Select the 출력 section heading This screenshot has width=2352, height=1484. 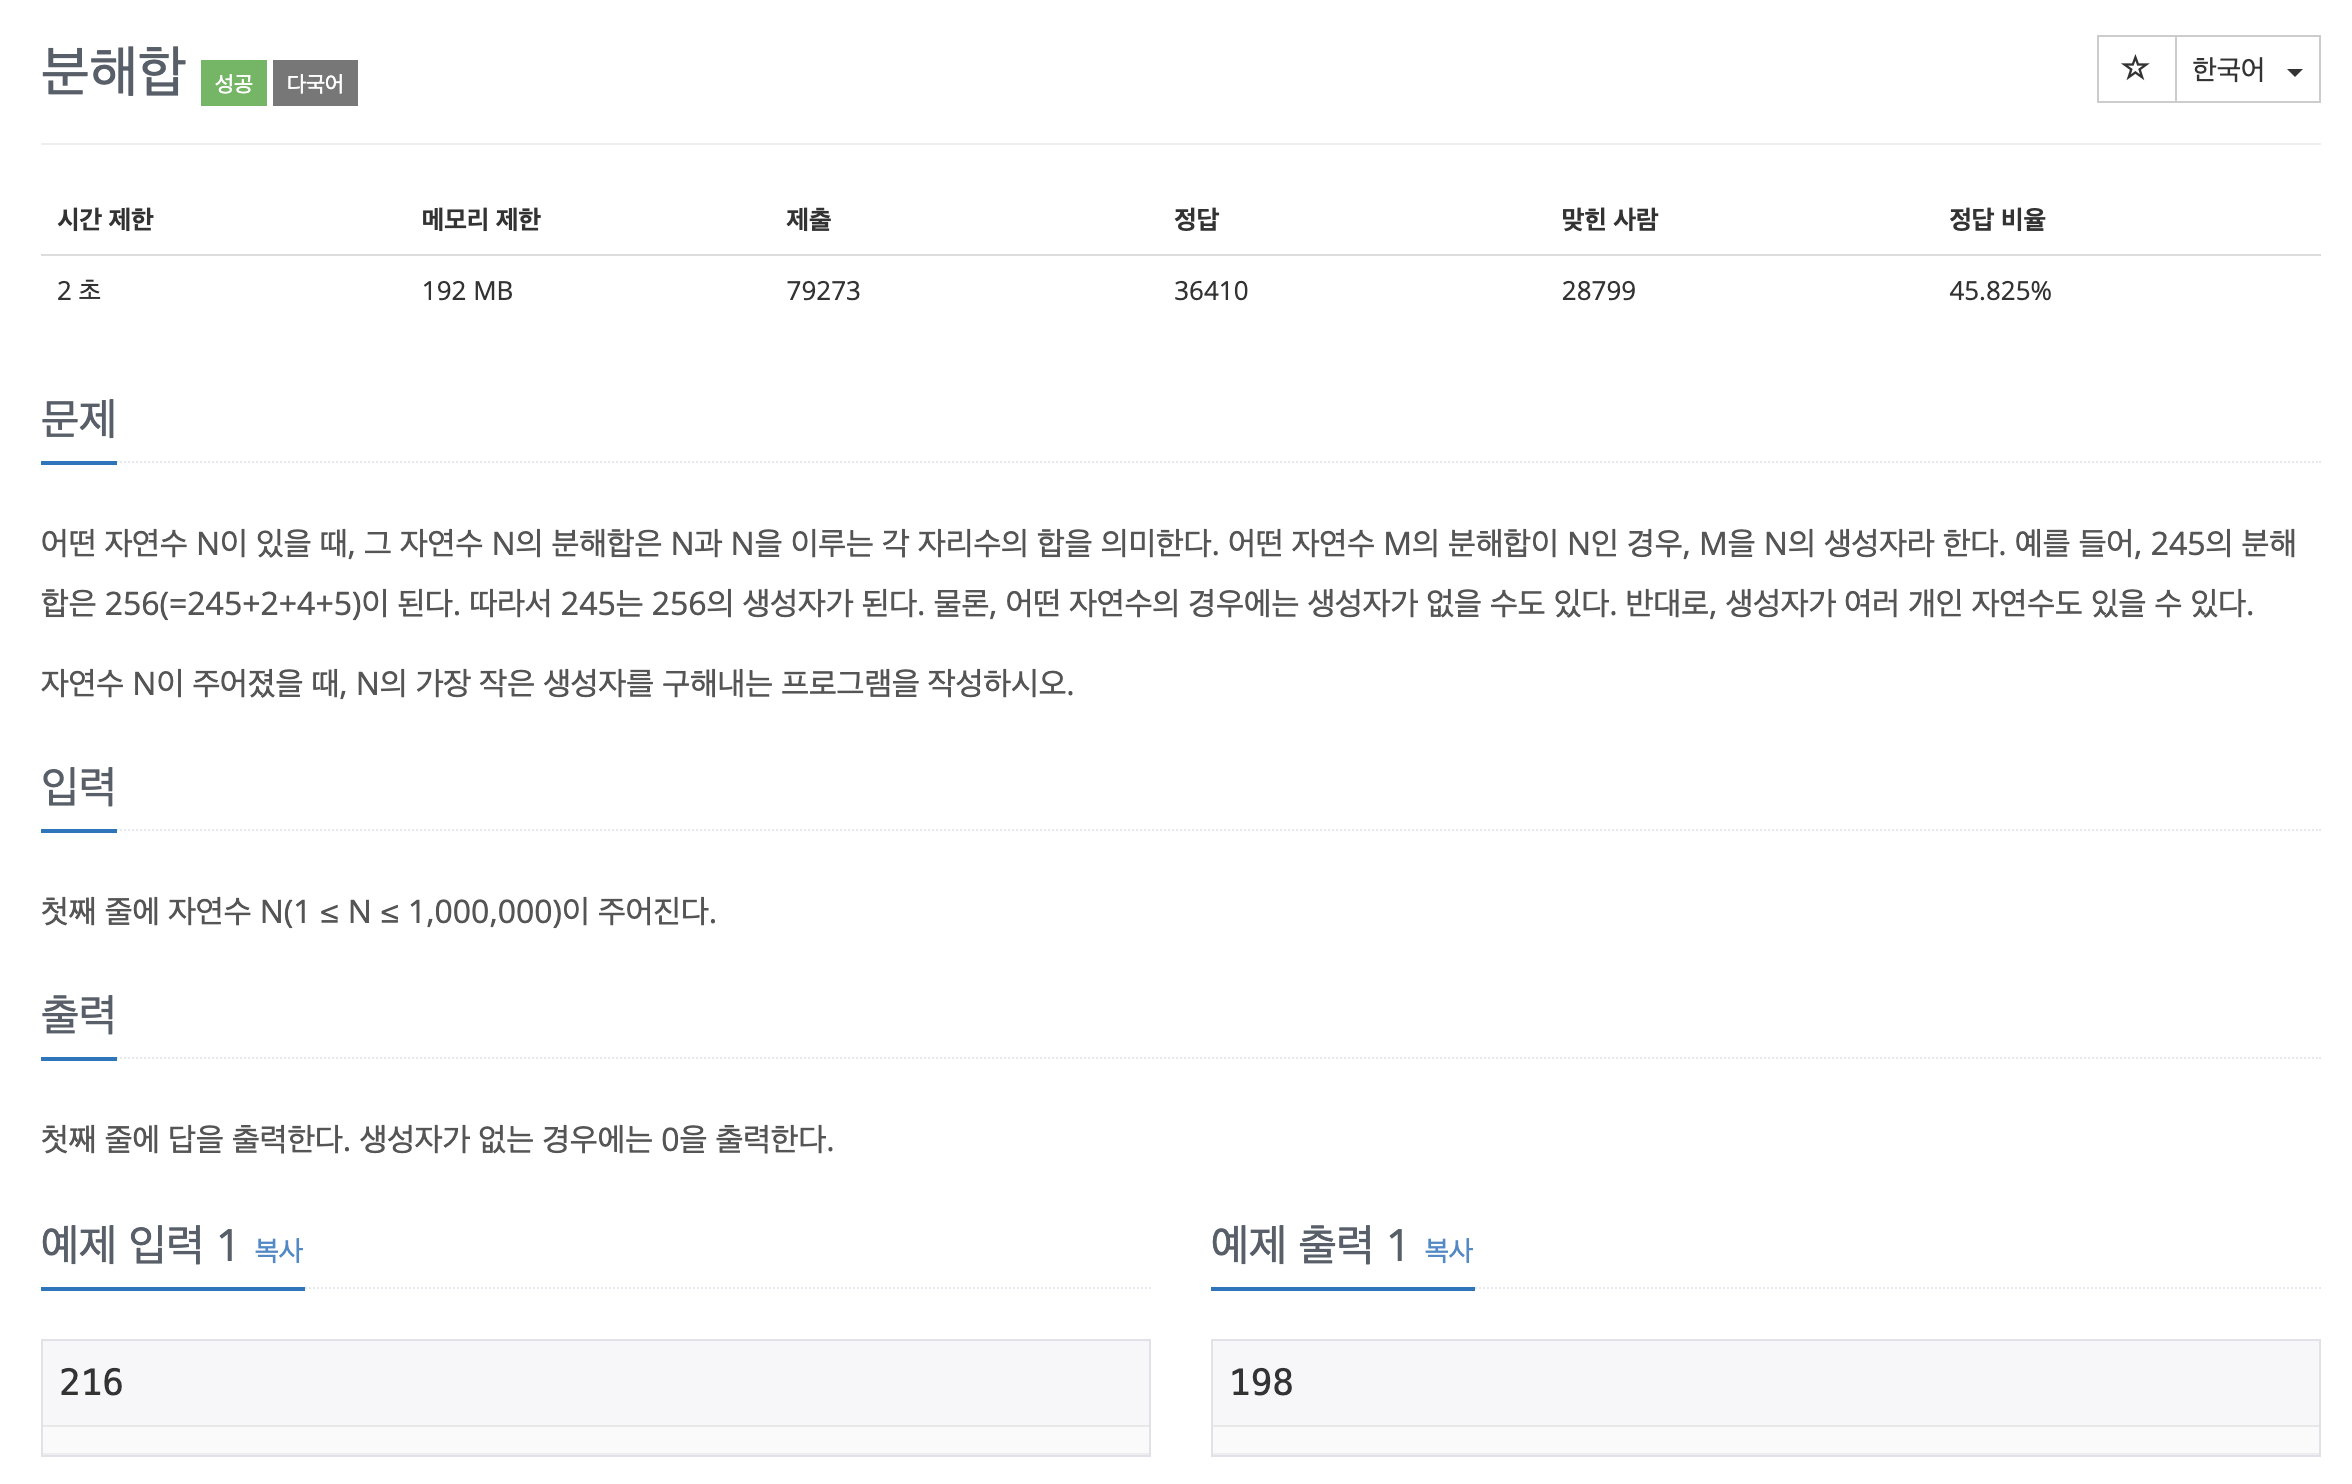(x=78, y=1015)
